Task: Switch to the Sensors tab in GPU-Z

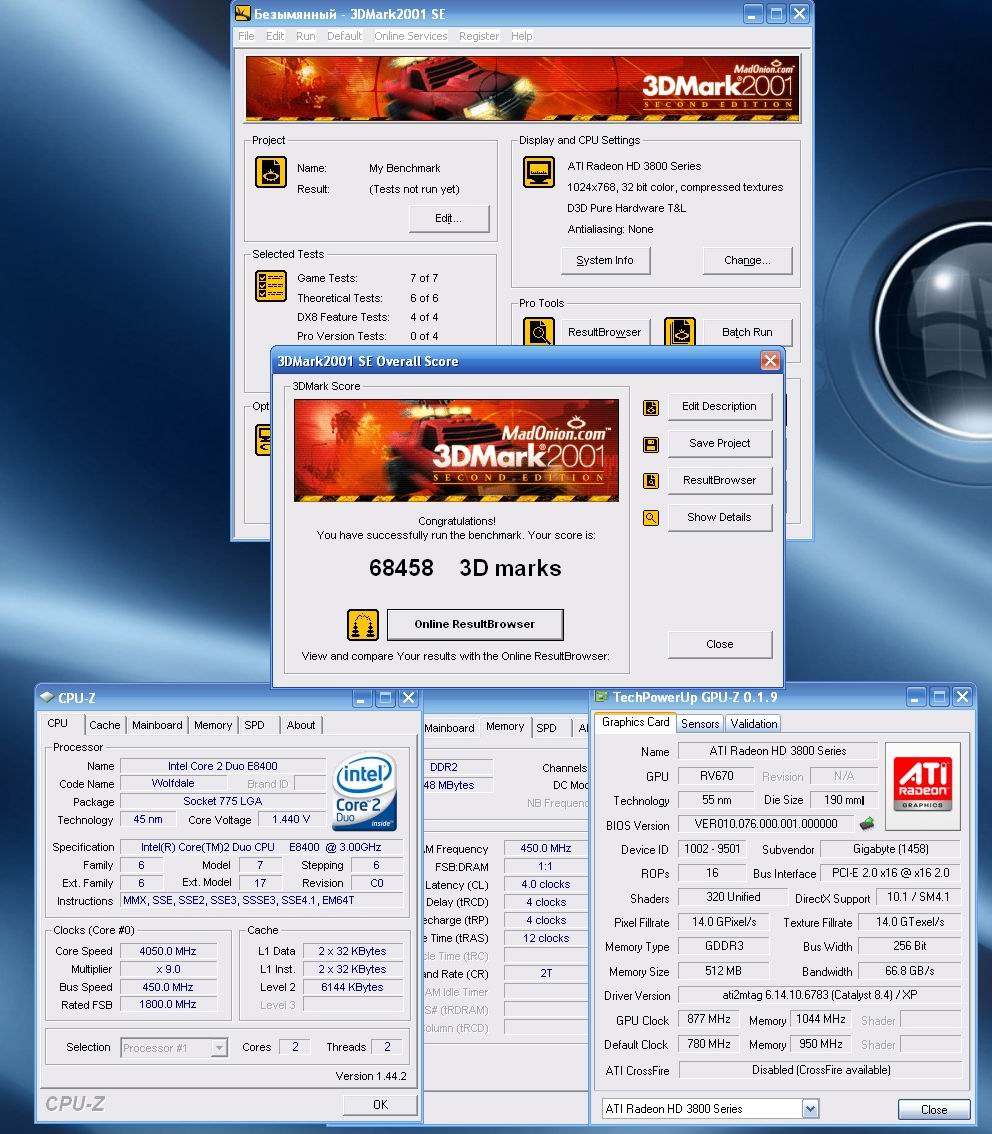Action: (700, 724)
